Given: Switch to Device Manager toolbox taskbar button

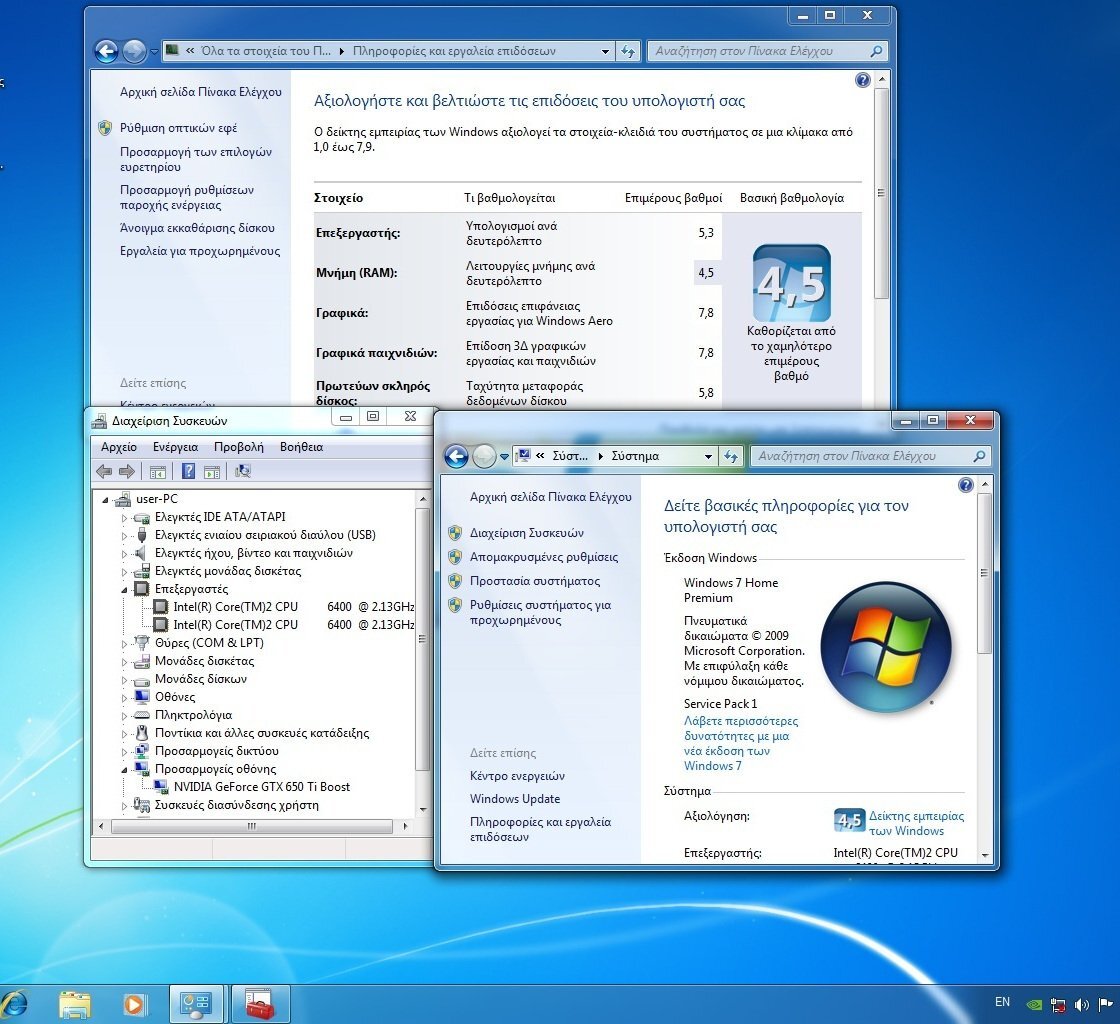Looking at the screenshot, I should click(261, 1004).
